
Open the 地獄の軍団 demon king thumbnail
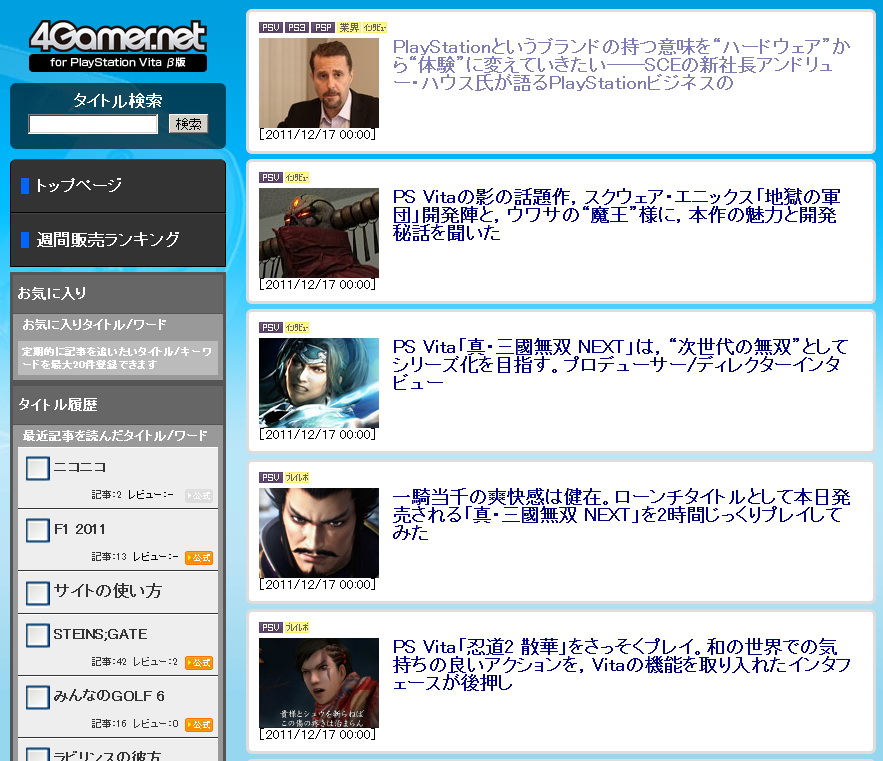coord(319,233)
